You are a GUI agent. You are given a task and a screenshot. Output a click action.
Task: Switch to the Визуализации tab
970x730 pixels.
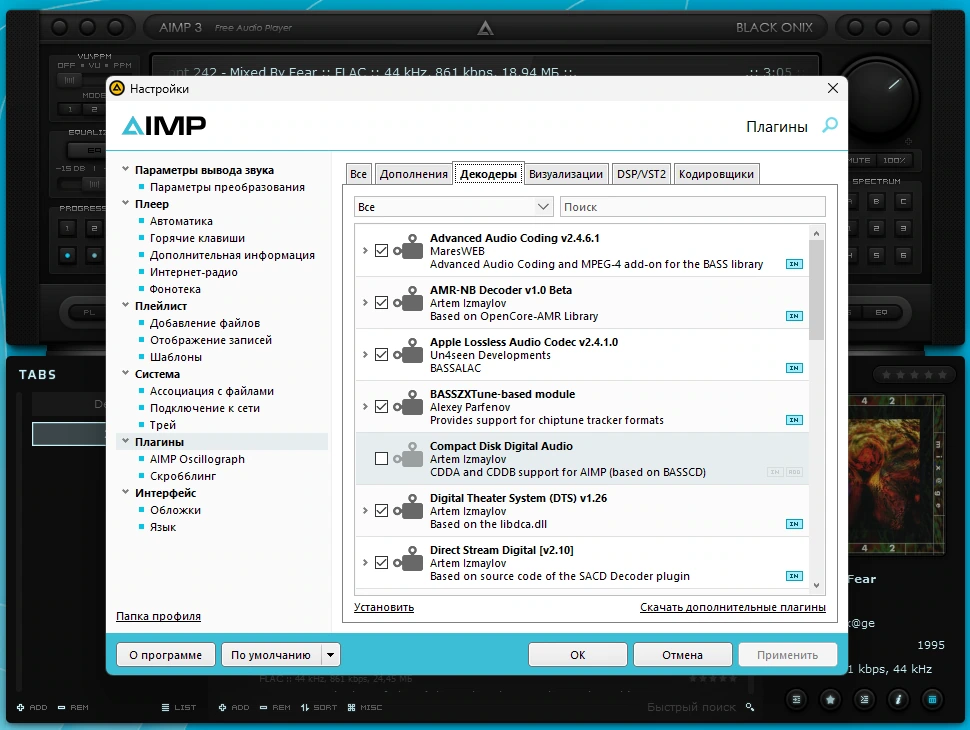tap(565, 174)
